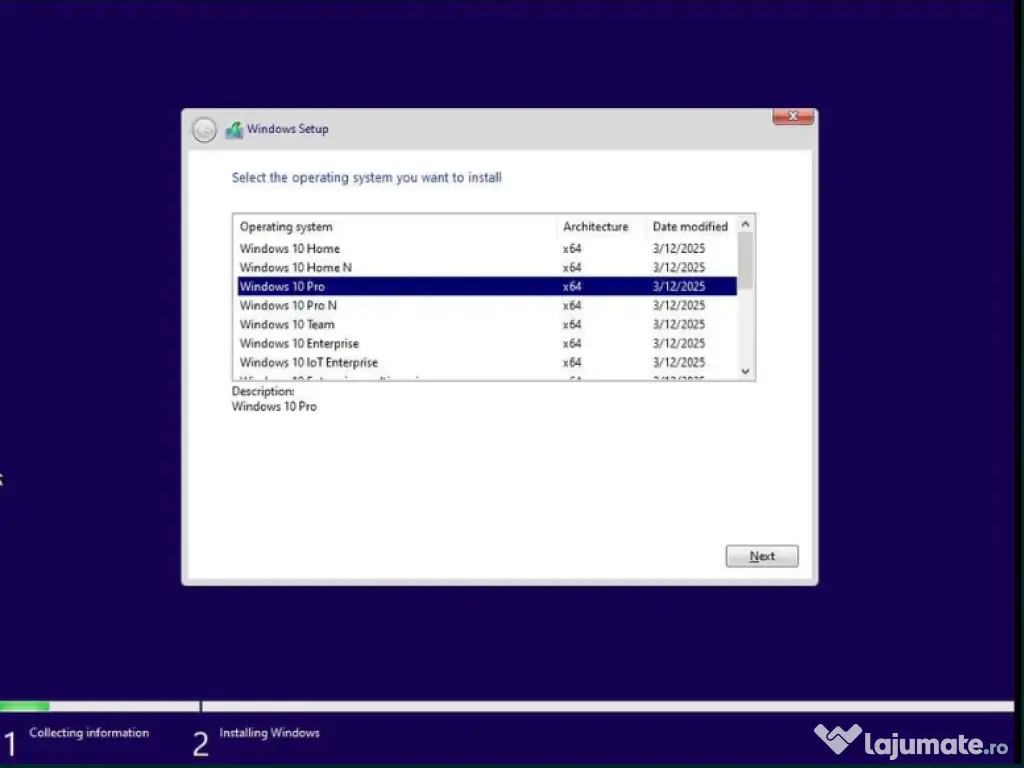Click the Date modified column header
1024x768 pixels.
690,227
